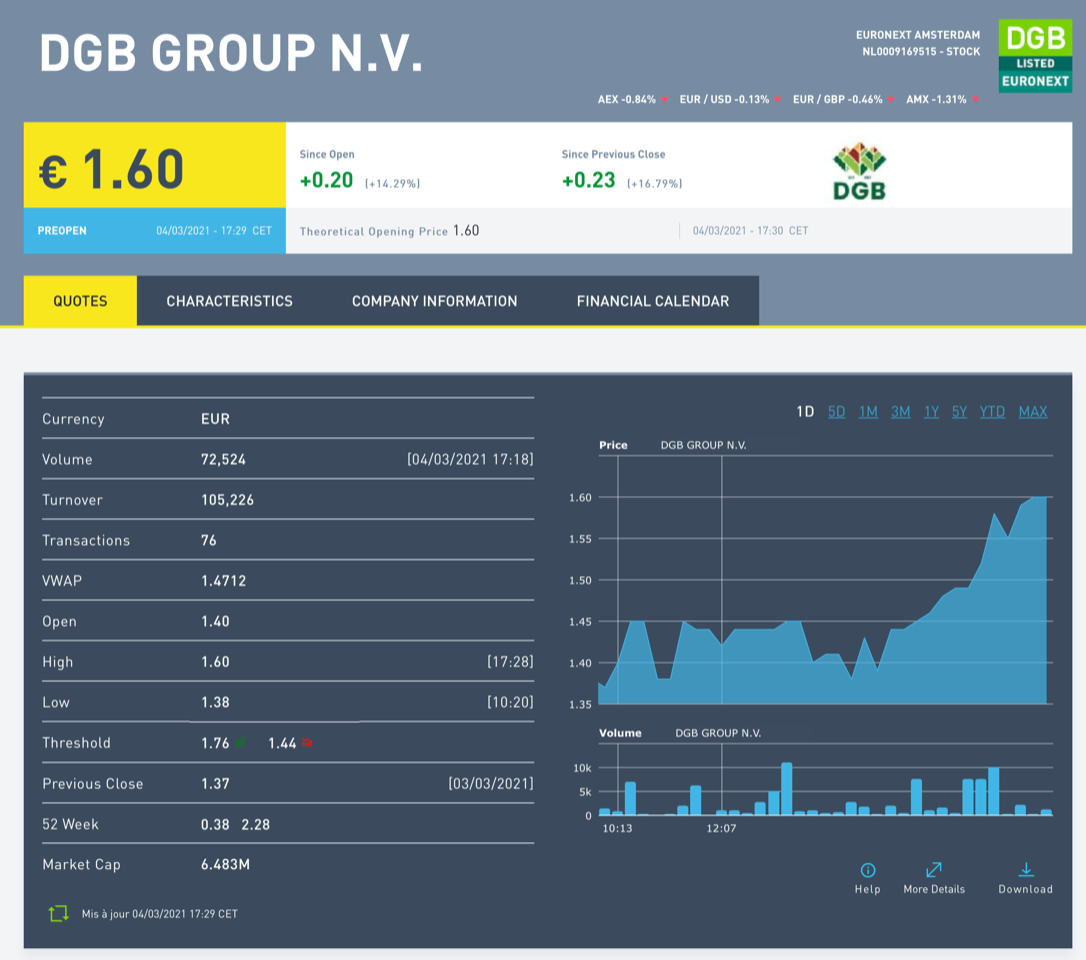The height and width of the screenshot is (960, 1086).
Task: Click the Market Cap value 6.483M
Action: click(x=225, y=864)
